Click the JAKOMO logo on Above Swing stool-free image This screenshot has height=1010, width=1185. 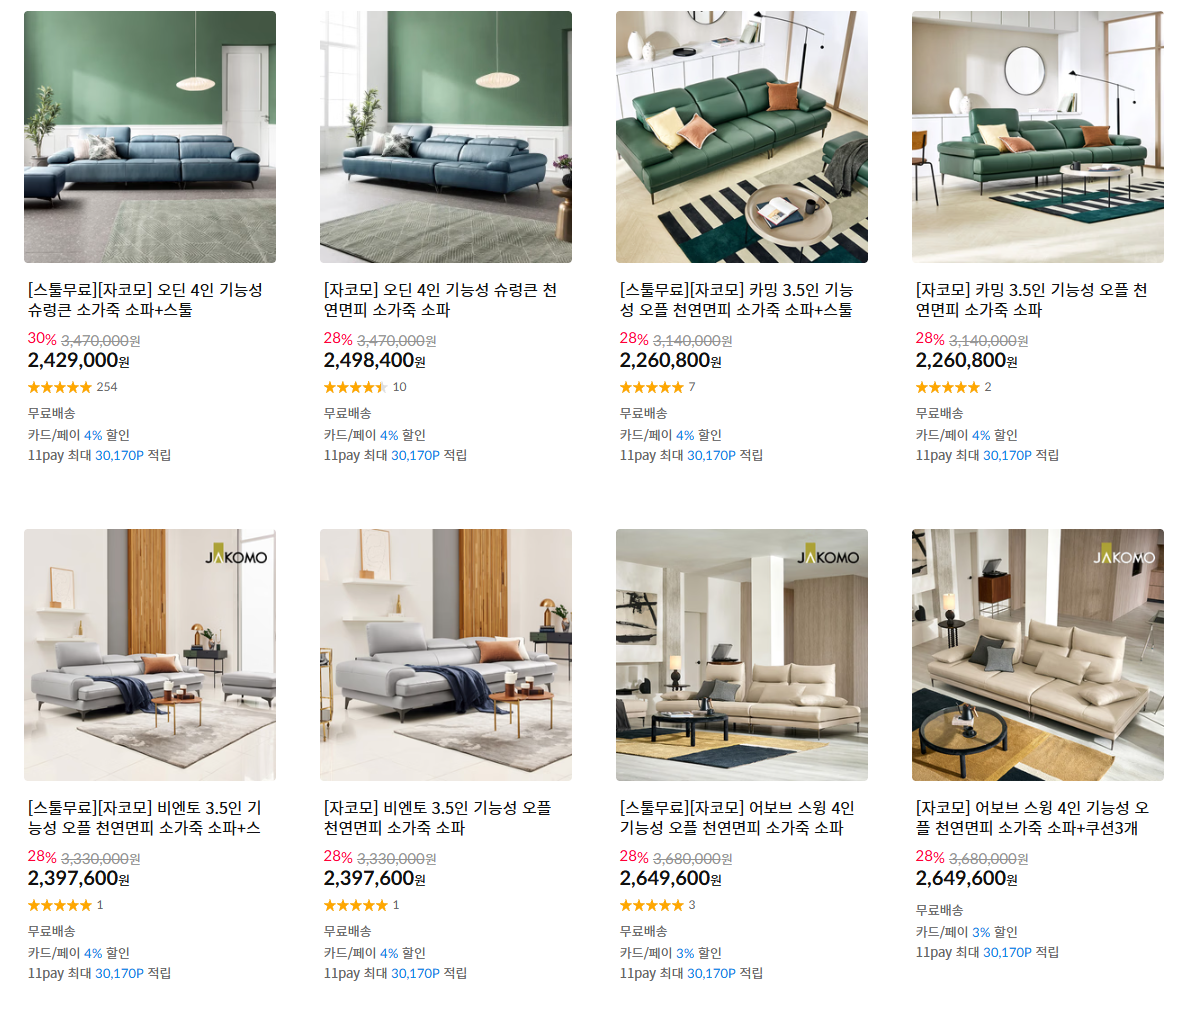pyautogui.click(x=828, y=556)
